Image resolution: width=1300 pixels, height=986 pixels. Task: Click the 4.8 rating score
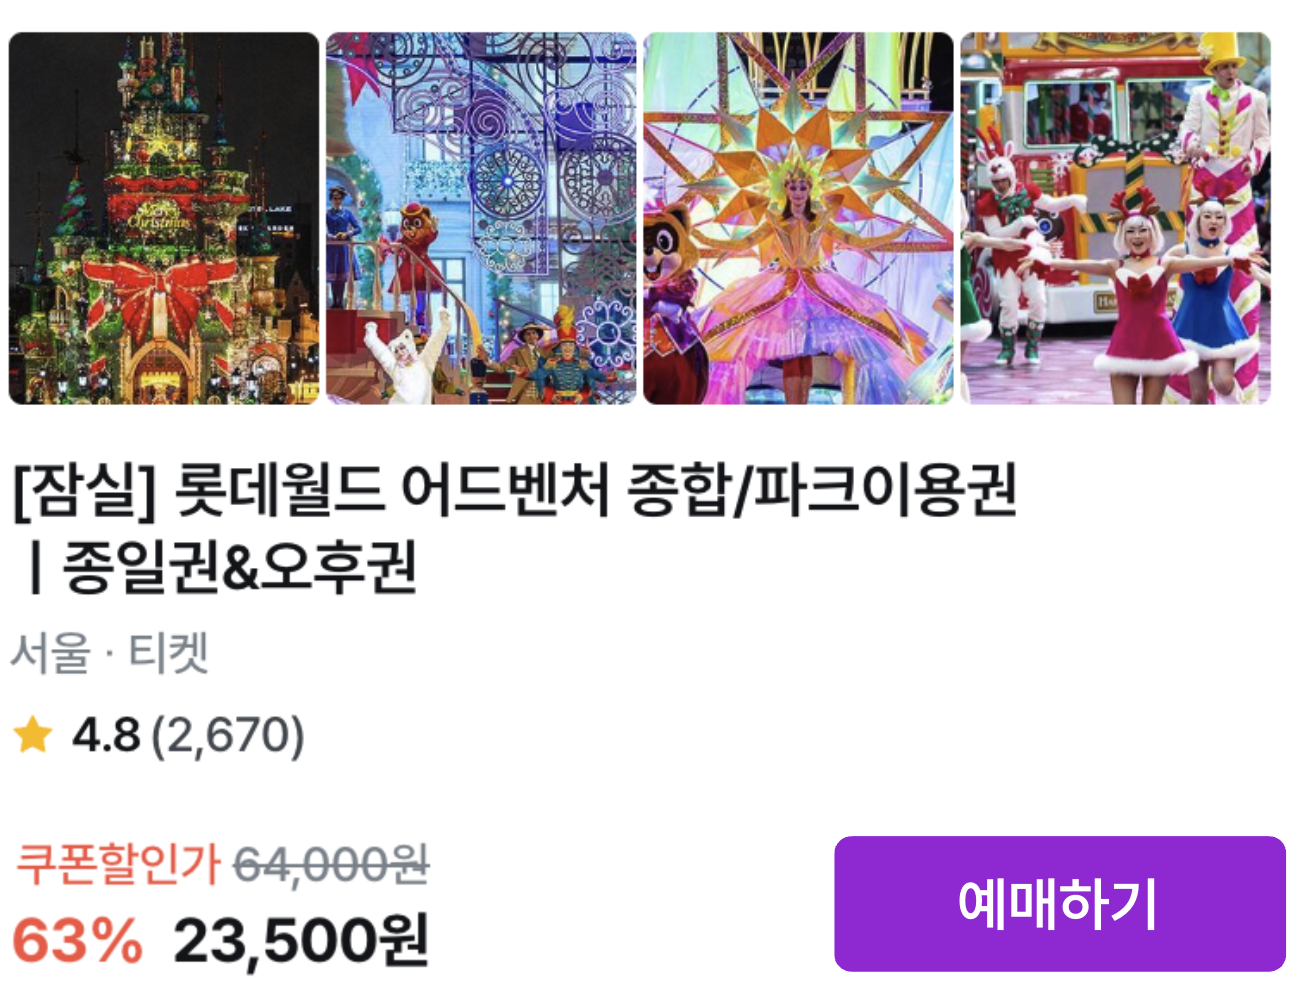(x=105, y=736)
